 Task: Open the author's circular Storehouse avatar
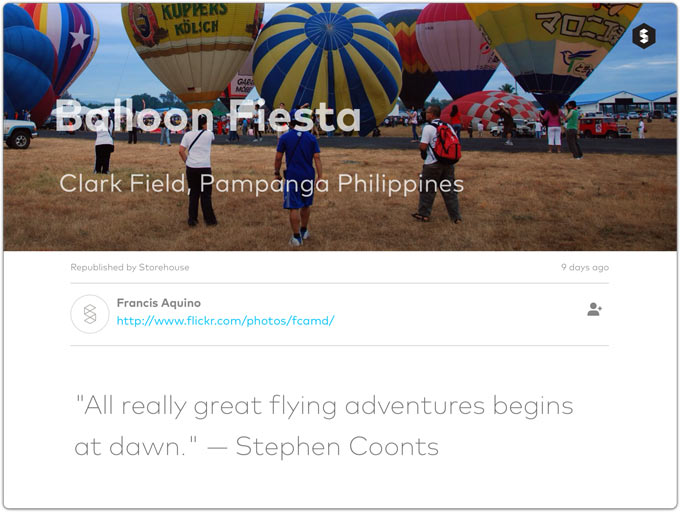[90, 314]
